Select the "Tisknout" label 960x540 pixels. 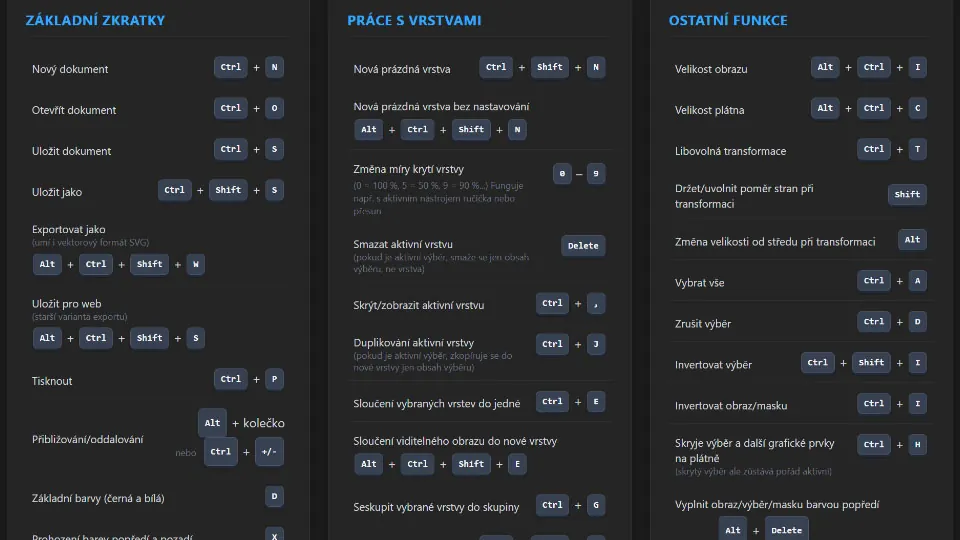[x=52, y=381]
